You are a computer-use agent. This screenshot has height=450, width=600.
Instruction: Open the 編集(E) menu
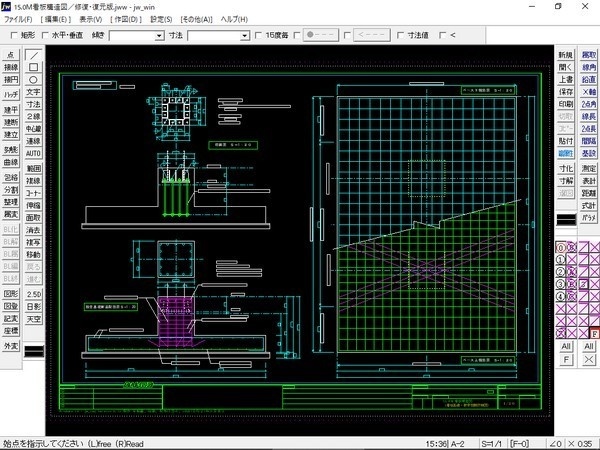(56, 19)
